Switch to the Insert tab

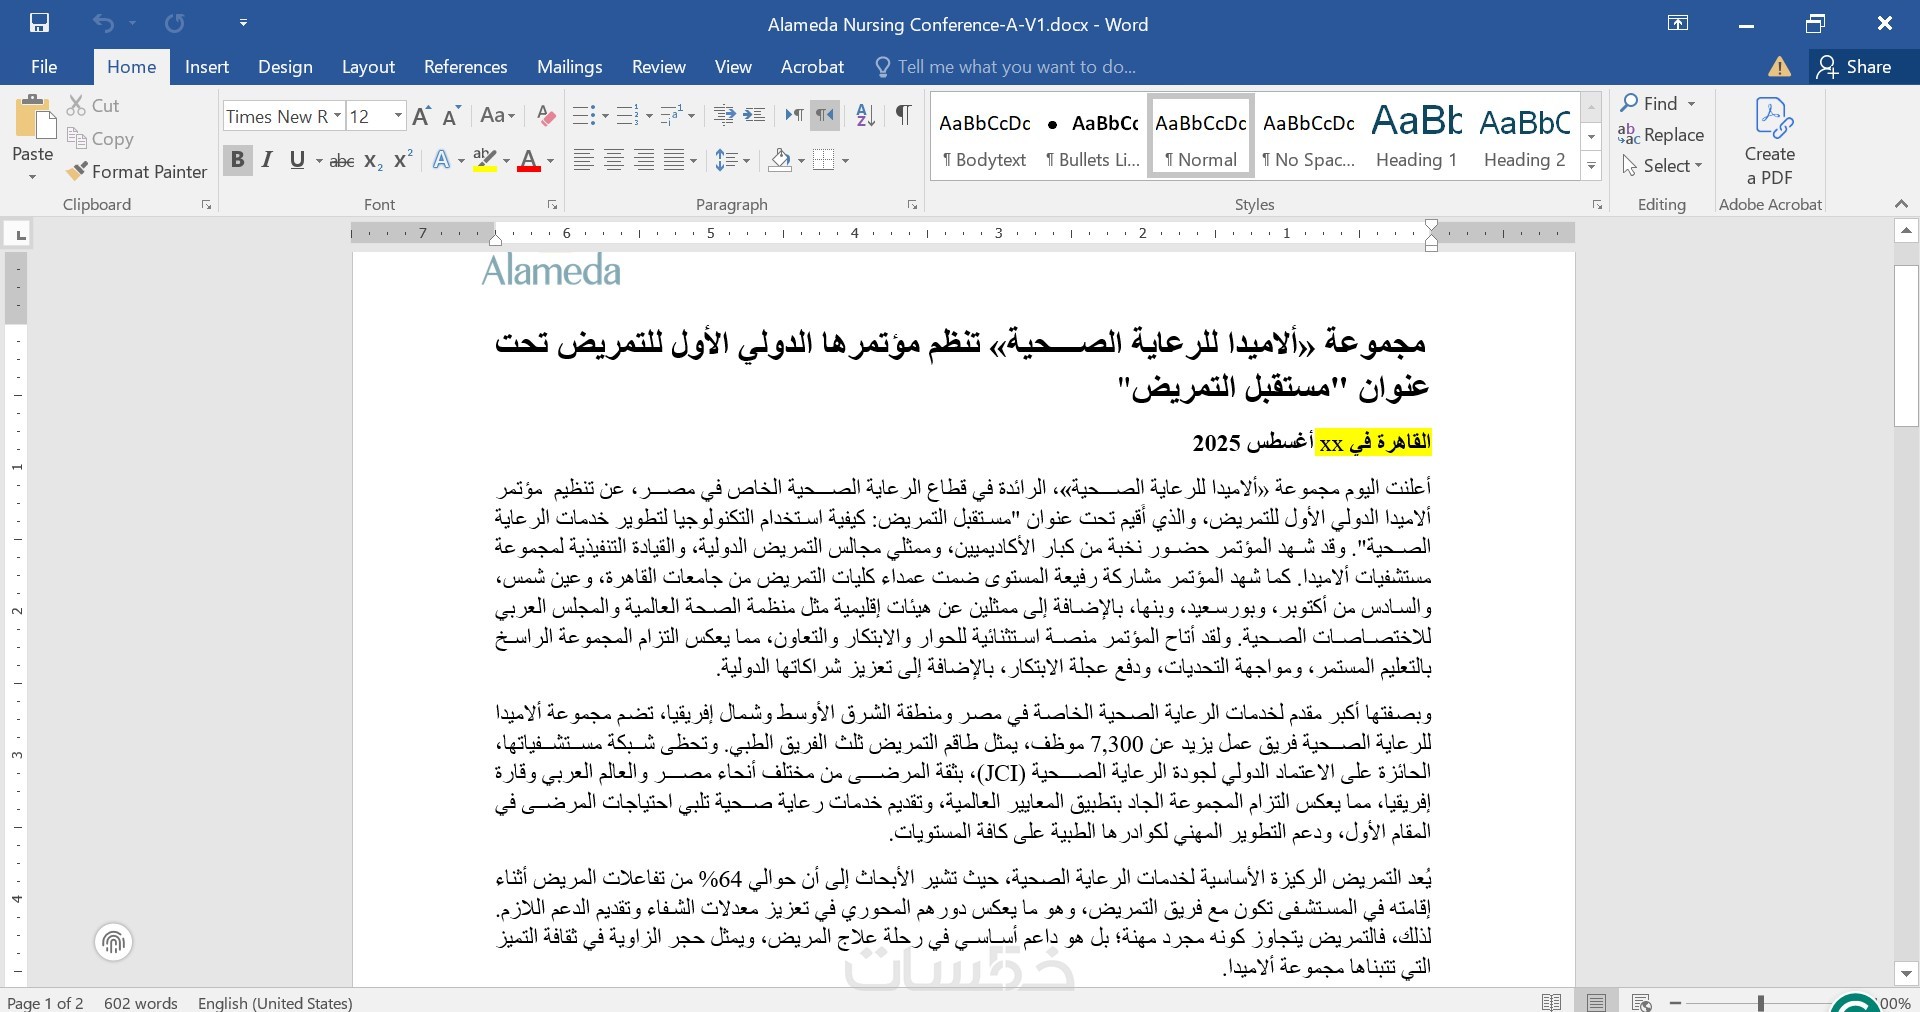(207, 67)
